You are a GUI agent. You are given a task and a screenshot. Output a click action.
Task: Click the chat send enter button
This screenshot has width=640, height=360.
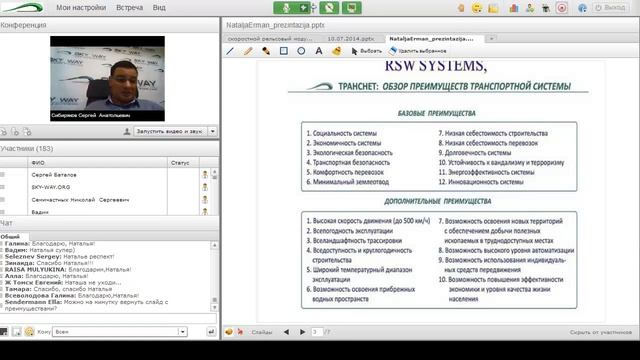211,332
